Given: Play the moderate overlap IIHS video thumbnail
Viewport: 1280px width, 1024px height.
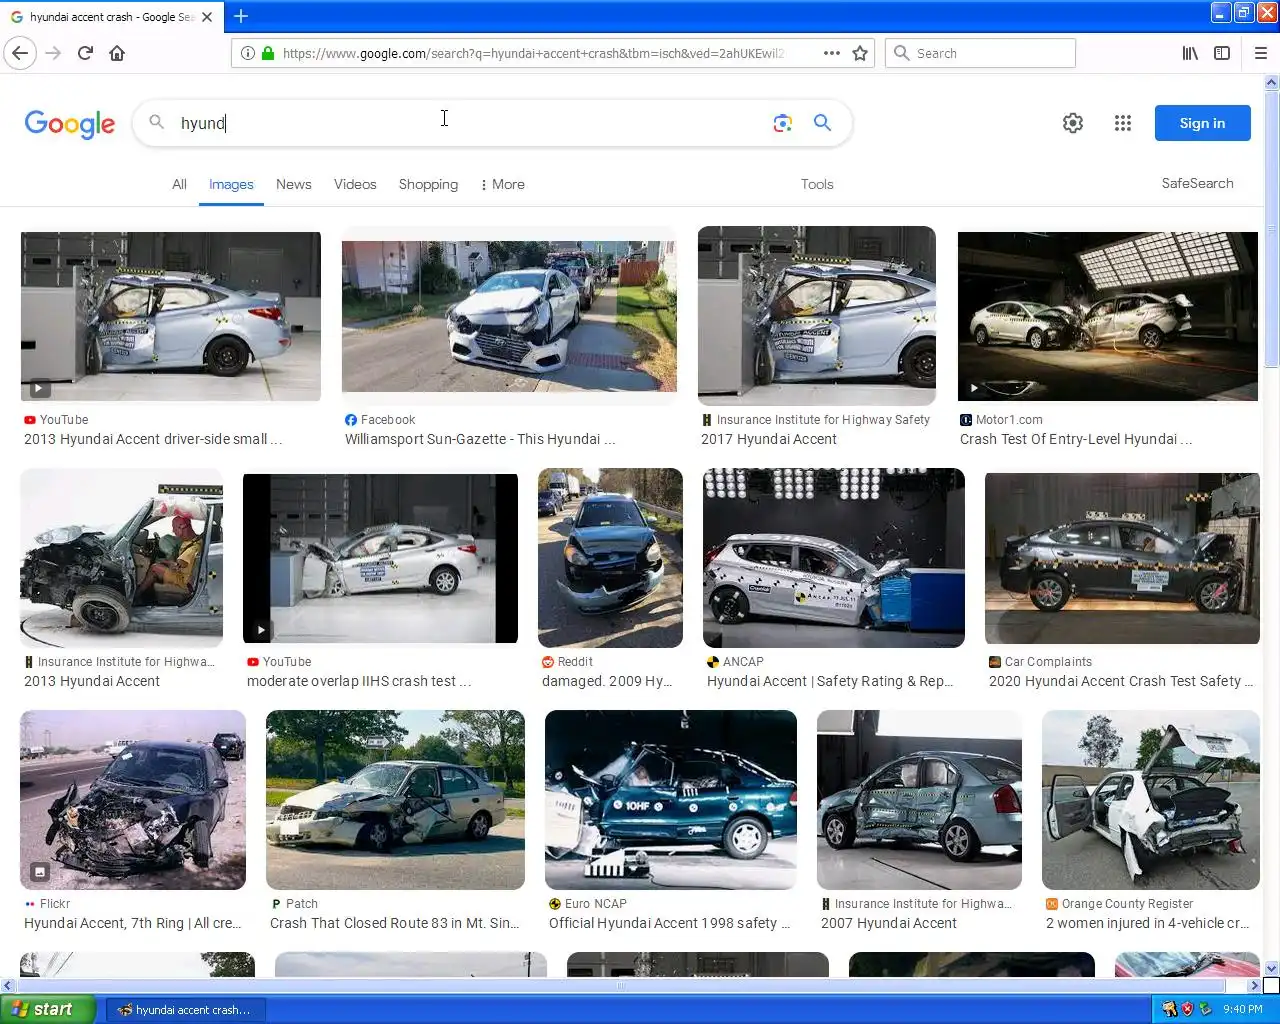Looking at the screenshot, I should click(x=380, y=558).
